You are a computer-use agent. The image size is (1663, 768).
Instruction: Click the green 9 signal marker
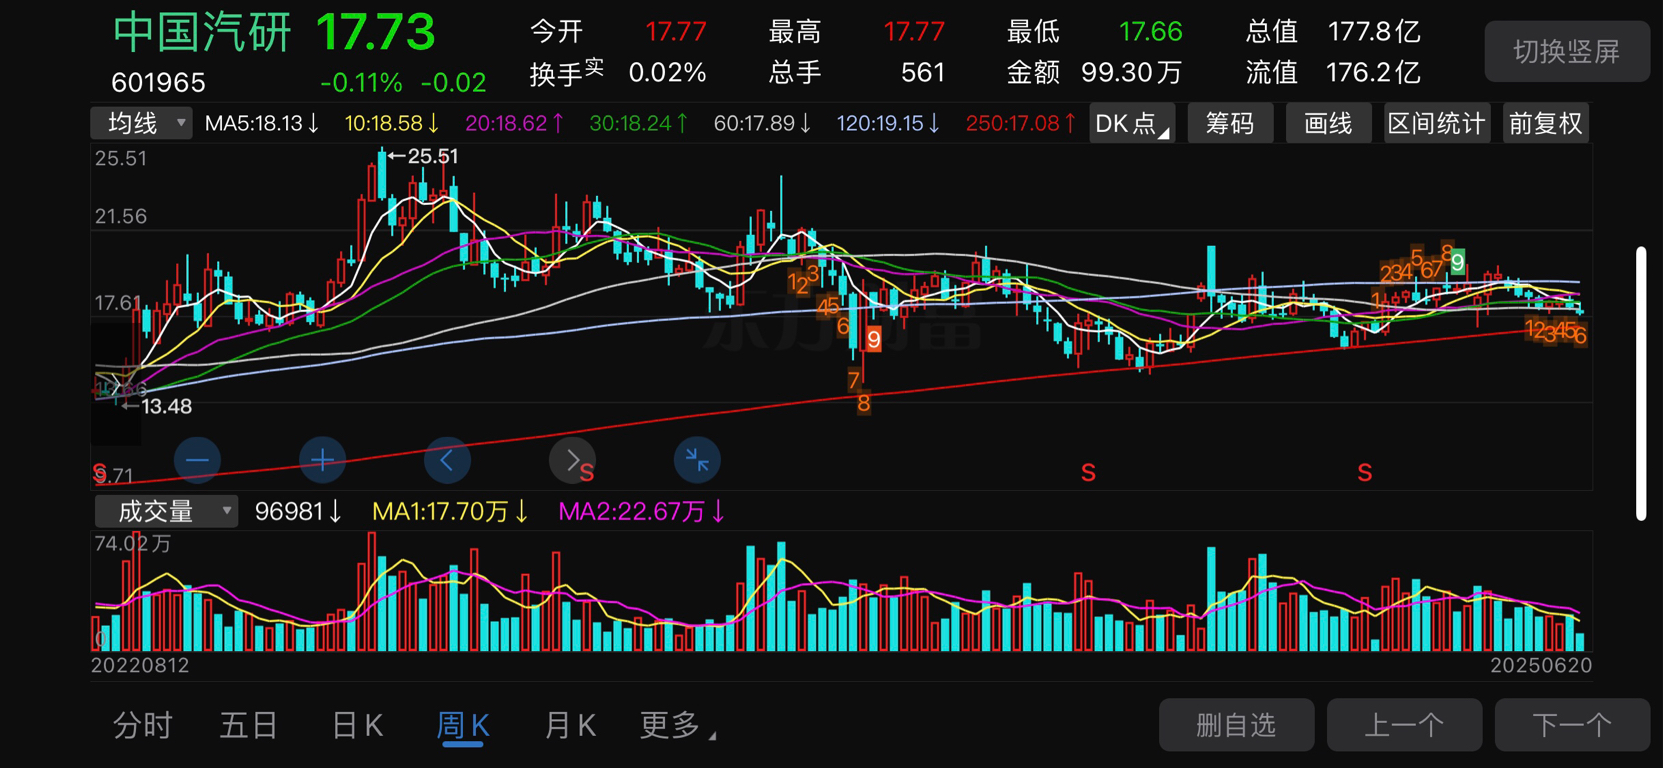(x=1458, y=262)
